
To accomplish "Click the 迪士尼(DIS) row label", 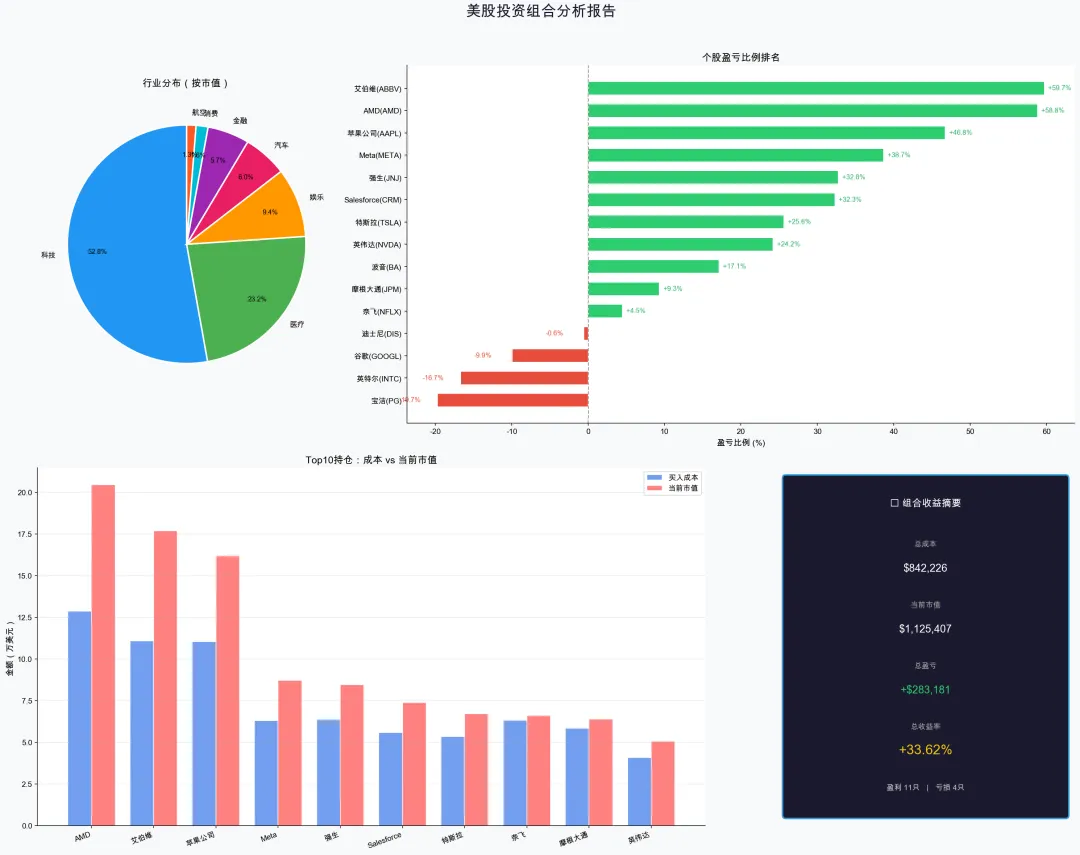I will click(382, 334).
